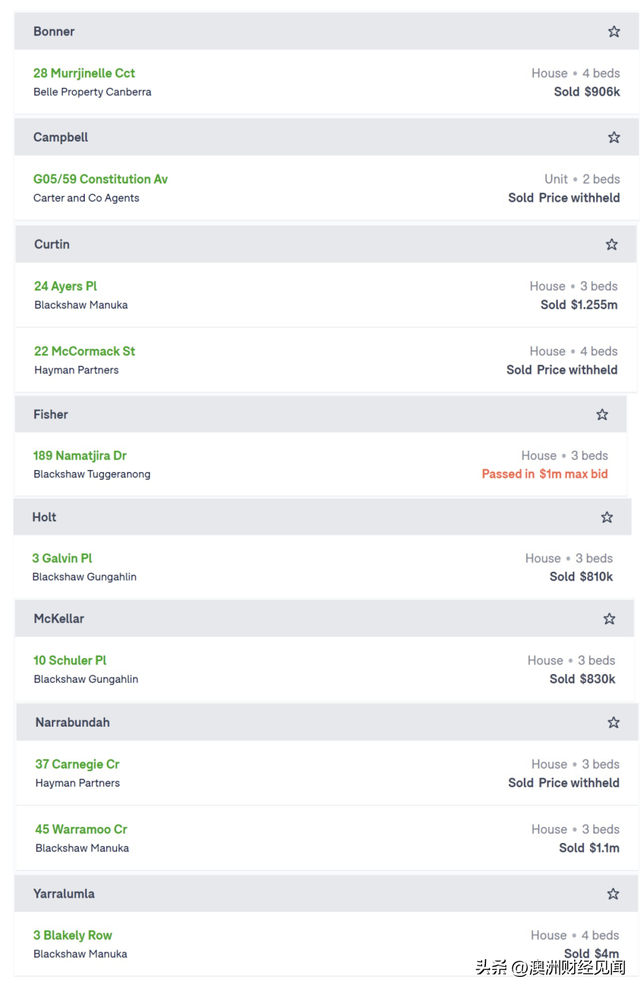Image resolution: width=640 pixels, height=990 pixels.
Task: Favorite the Campbell suburb star
Action: [x=613, y=137]
